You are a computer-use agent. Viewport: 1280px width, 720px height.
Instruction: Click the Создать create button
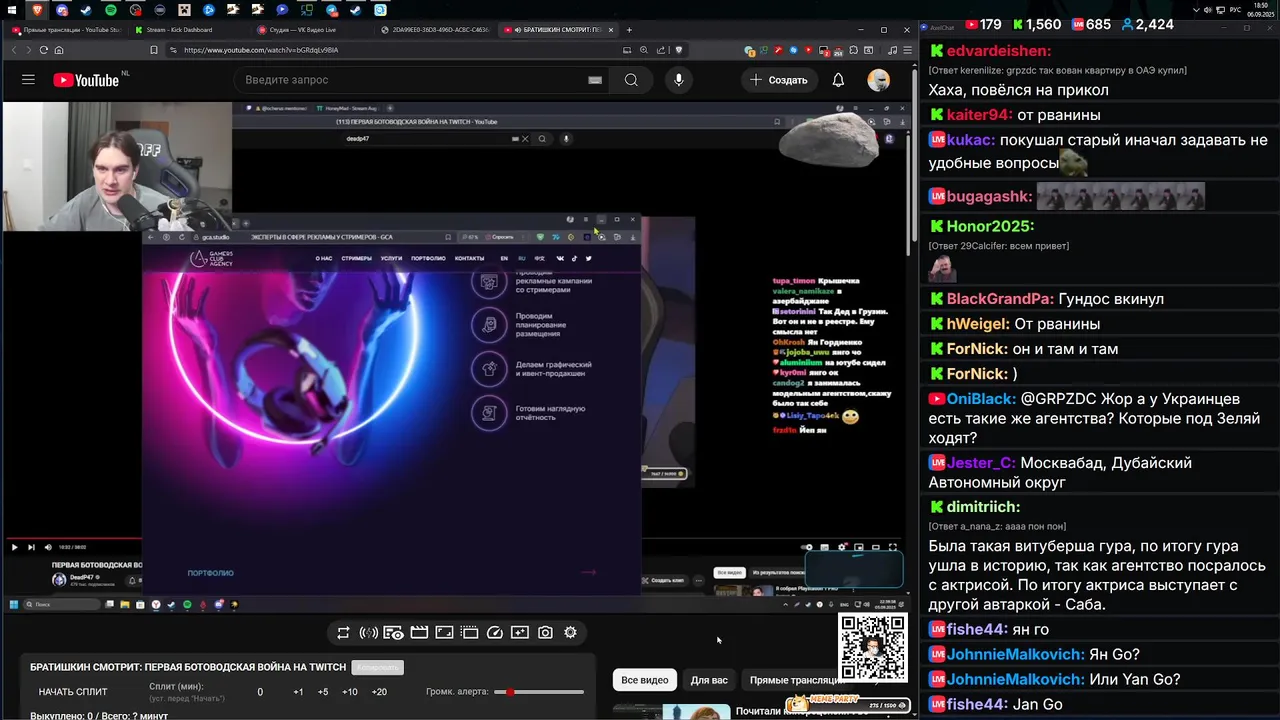coord(779,80)
